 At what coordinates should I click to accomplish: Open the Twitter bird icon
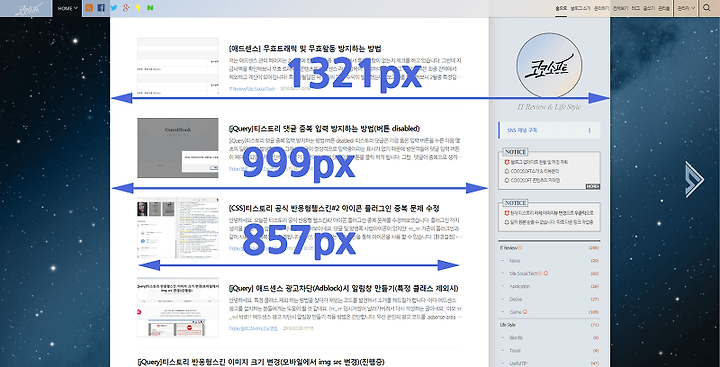pyautogui.click(x=114, y=8)
